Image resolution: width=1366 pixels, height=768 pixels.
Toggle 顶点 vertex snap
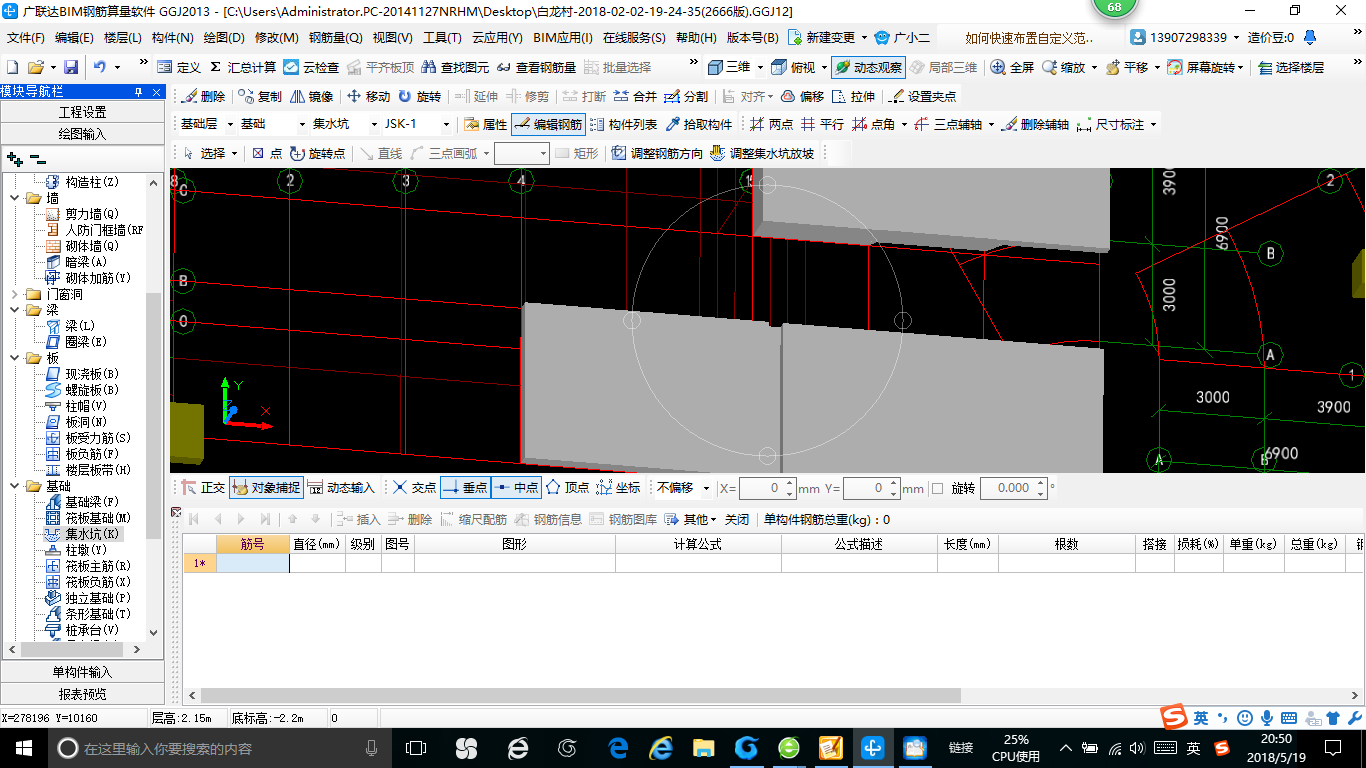pos(567,488)
